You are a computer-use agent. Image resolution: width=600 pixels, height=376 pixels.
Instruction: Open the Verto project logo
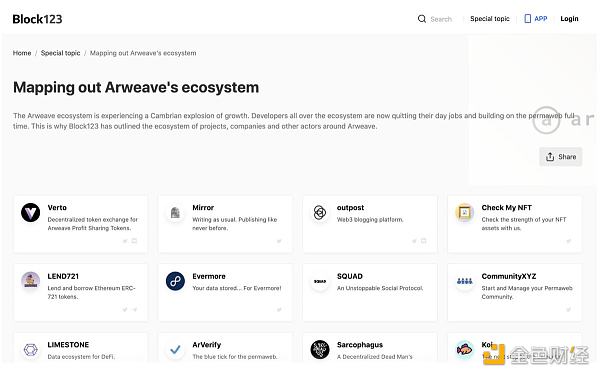31,212
